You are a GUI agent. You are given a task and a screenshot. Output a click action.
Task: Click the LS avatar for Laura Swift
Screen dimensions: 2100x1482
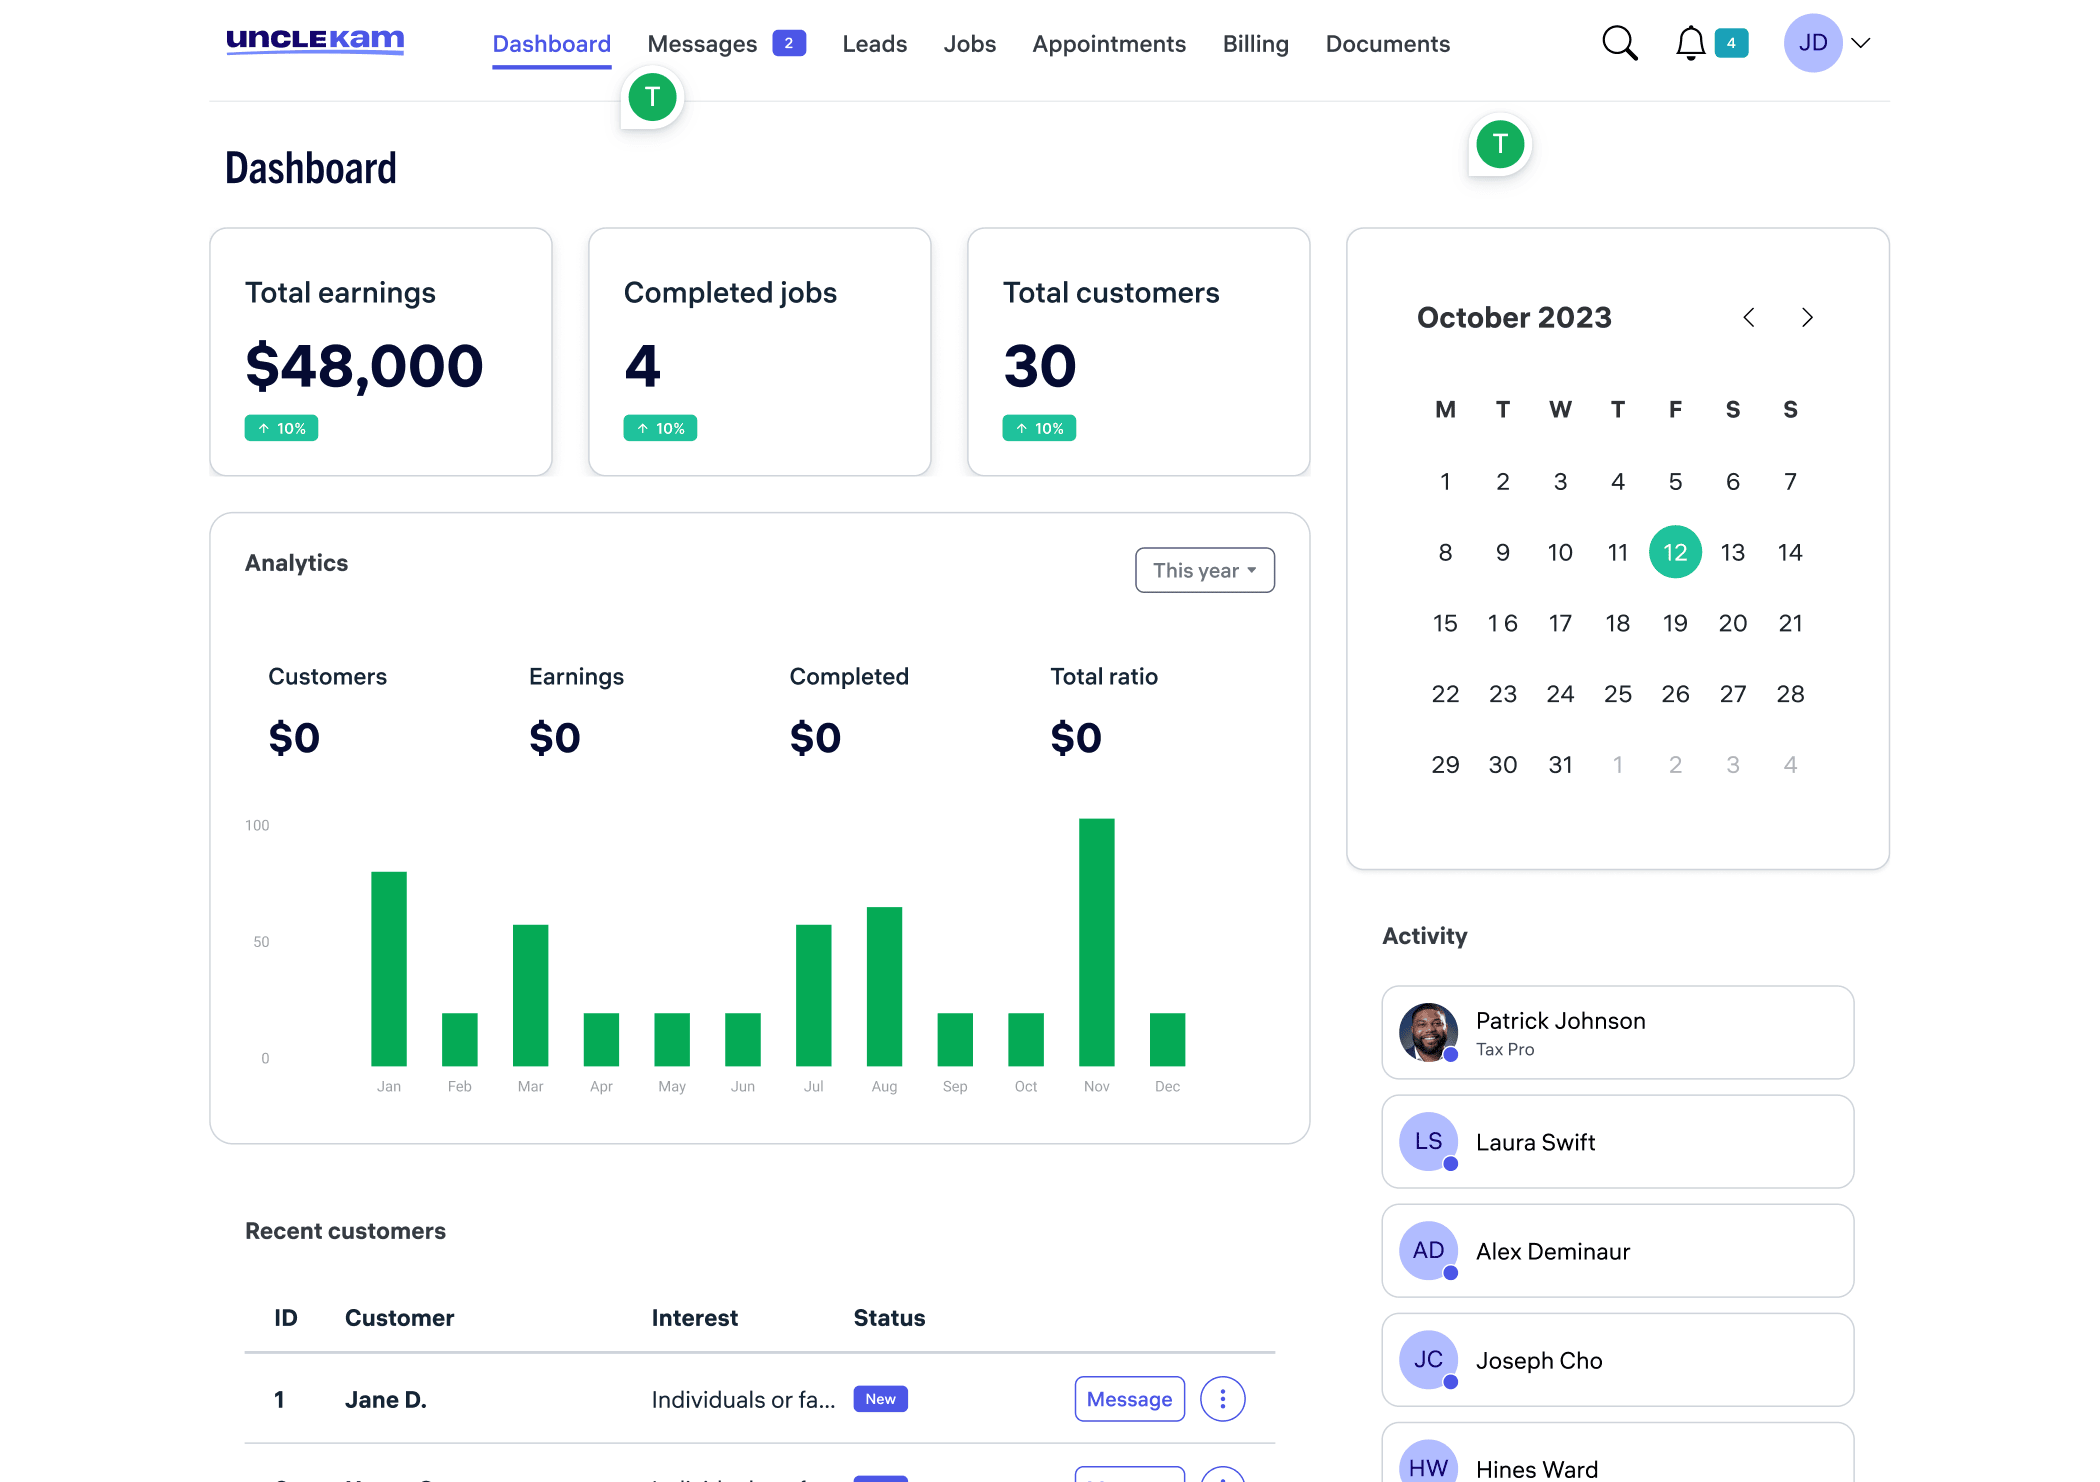click(1428, 1141)
